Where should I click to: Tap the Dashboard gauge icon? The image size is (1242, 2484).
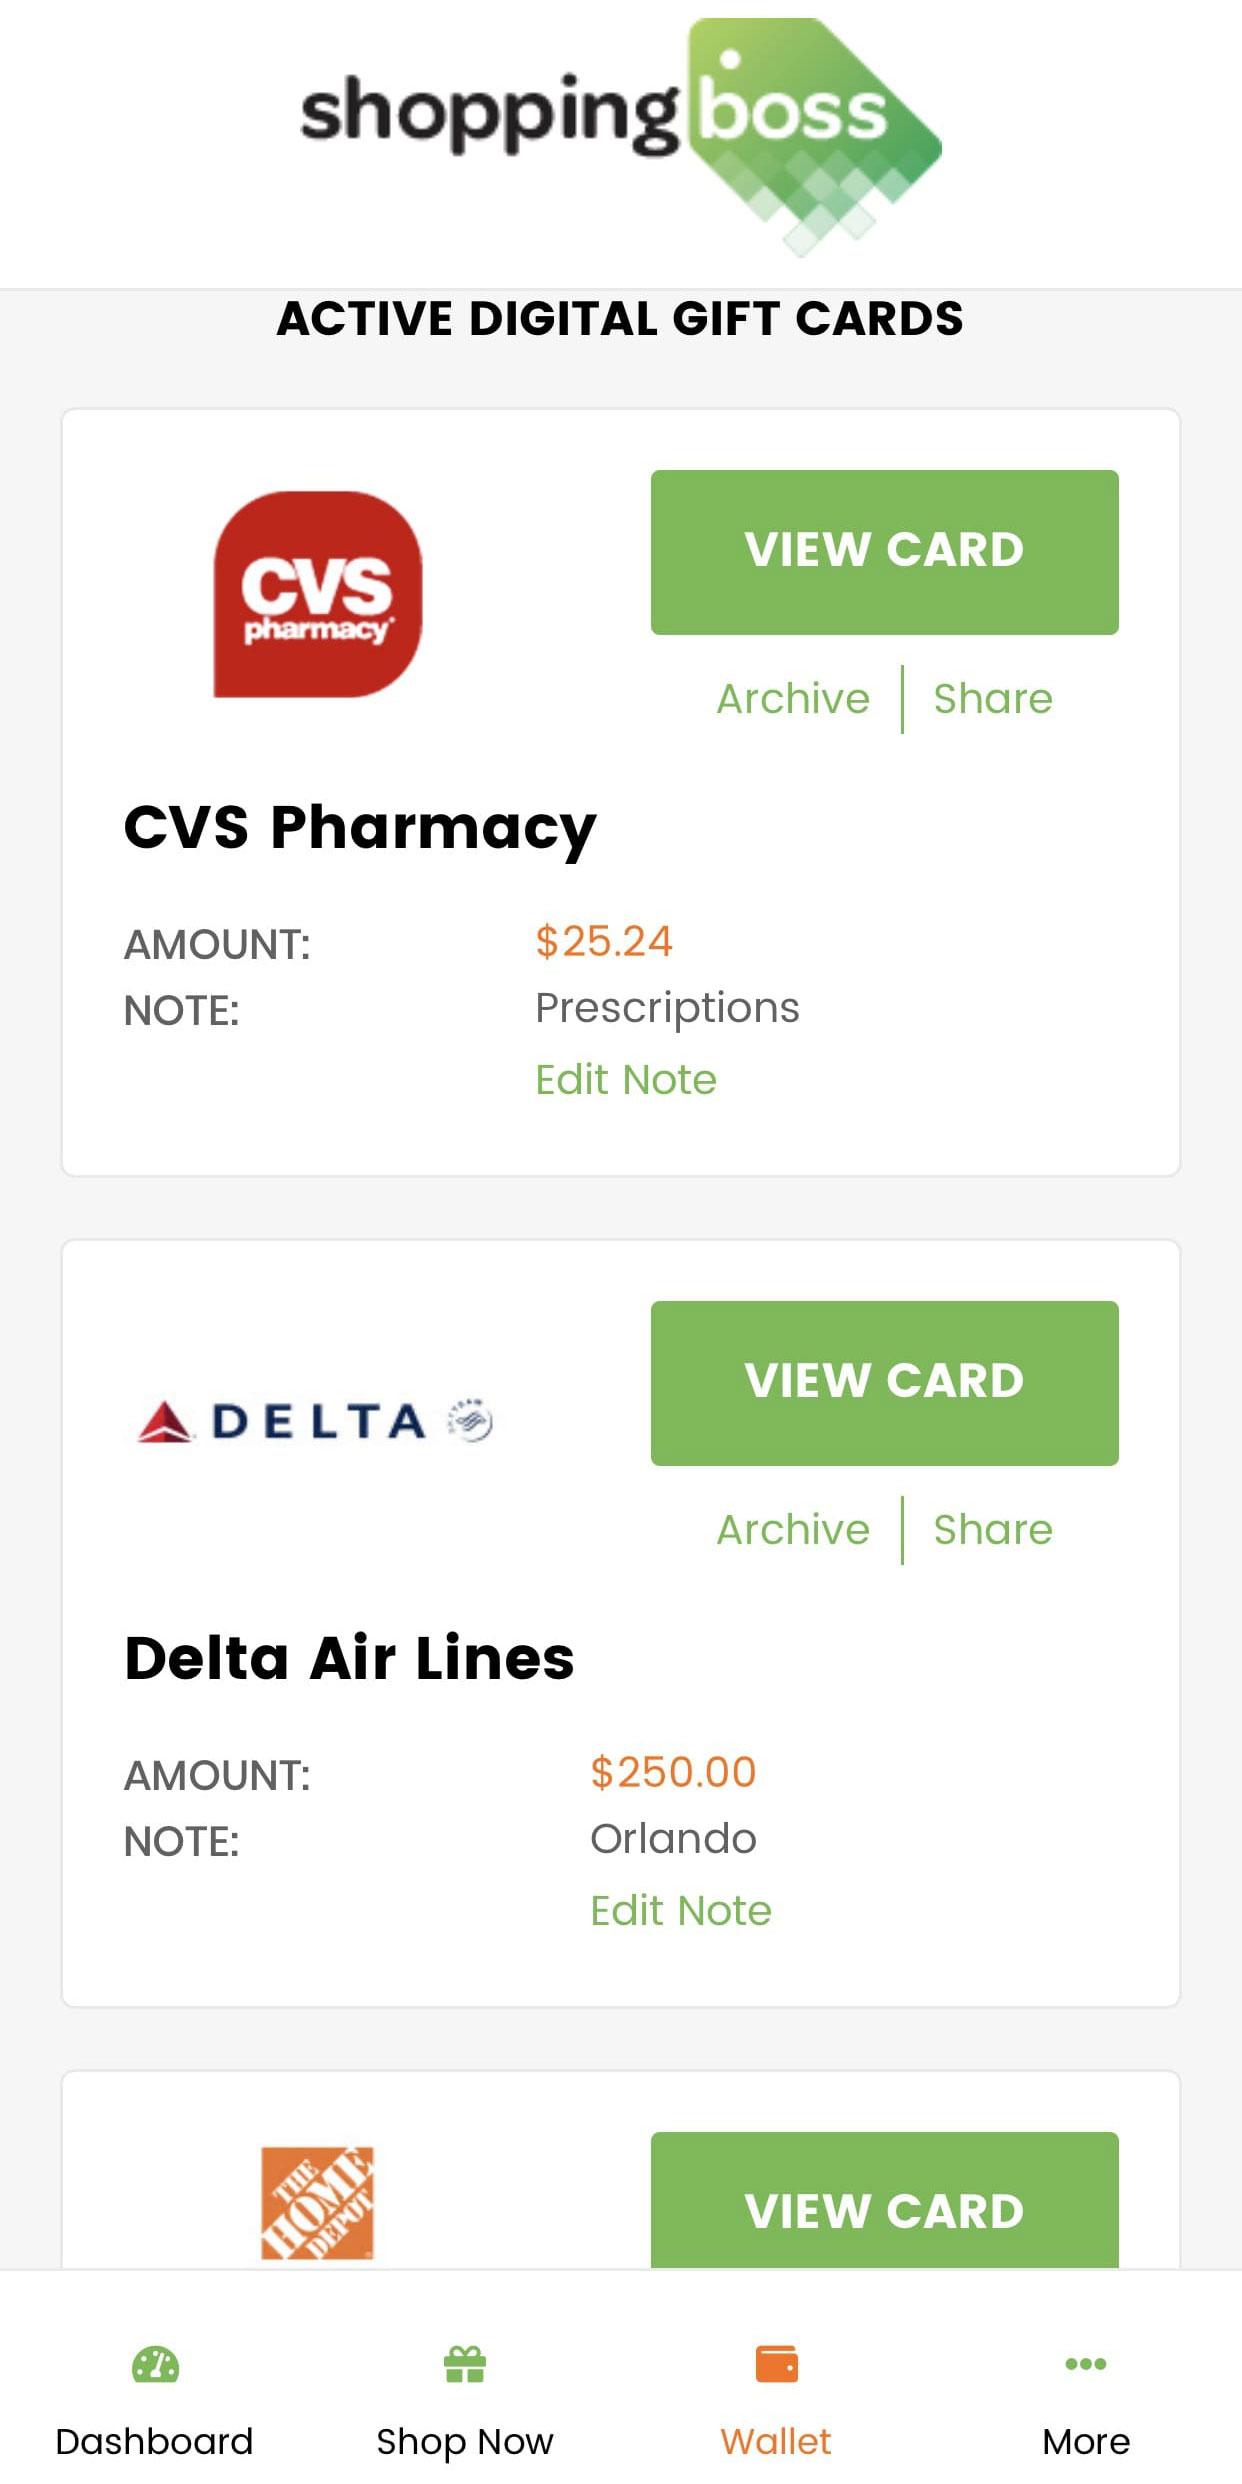click(155, 2365)
